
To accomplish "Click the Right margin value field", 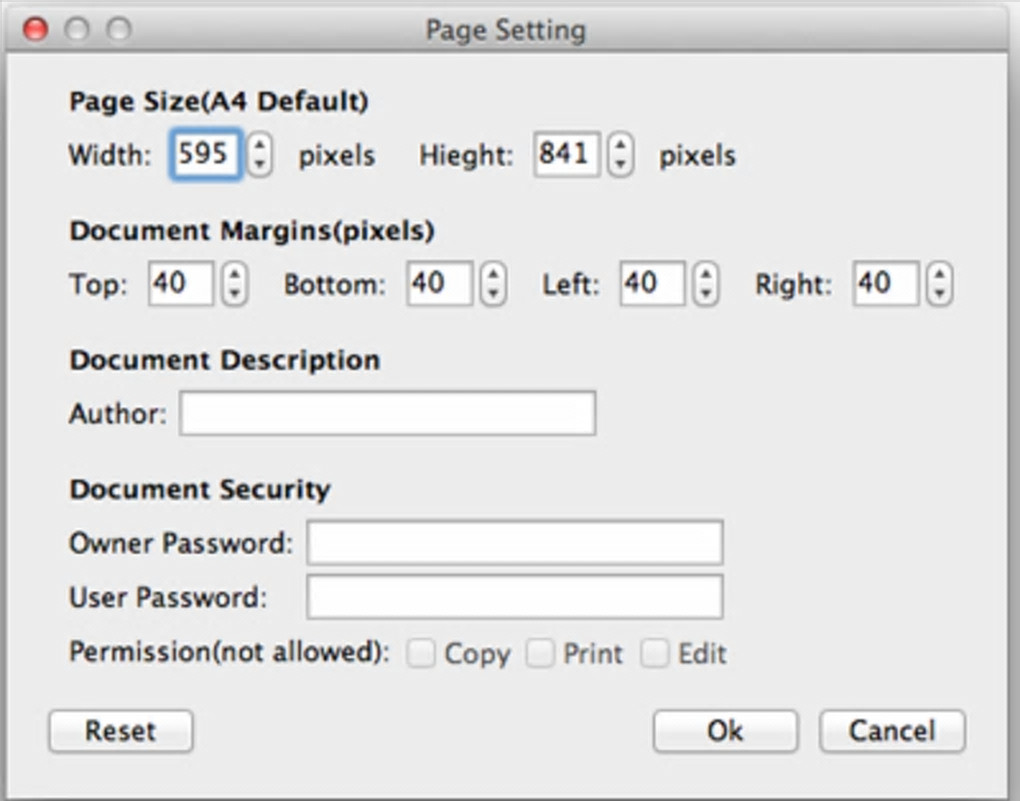I will 885,284.
